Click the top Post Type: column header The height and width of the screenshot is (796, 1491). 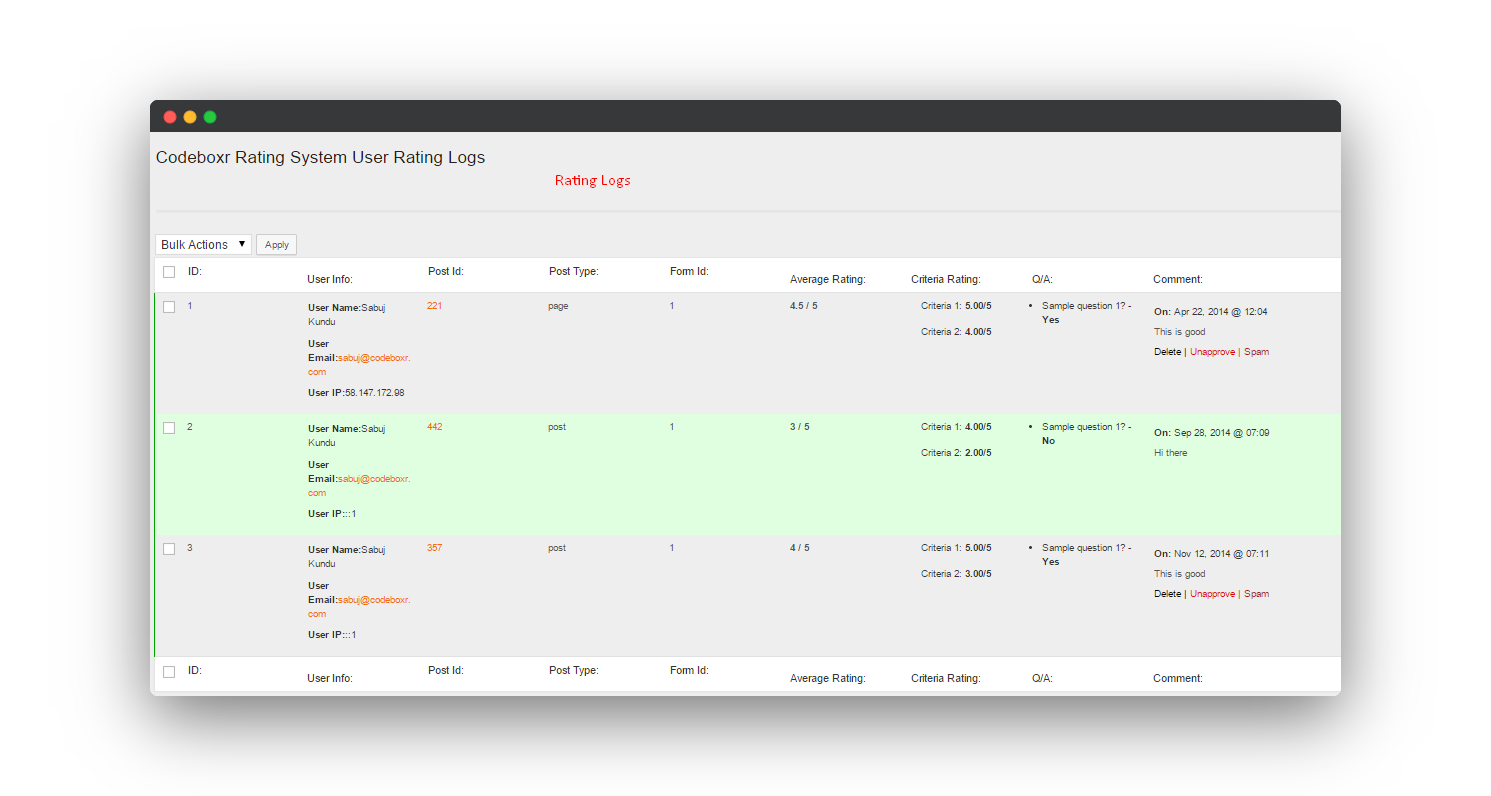pyautogui.click(x=574, y=271)
